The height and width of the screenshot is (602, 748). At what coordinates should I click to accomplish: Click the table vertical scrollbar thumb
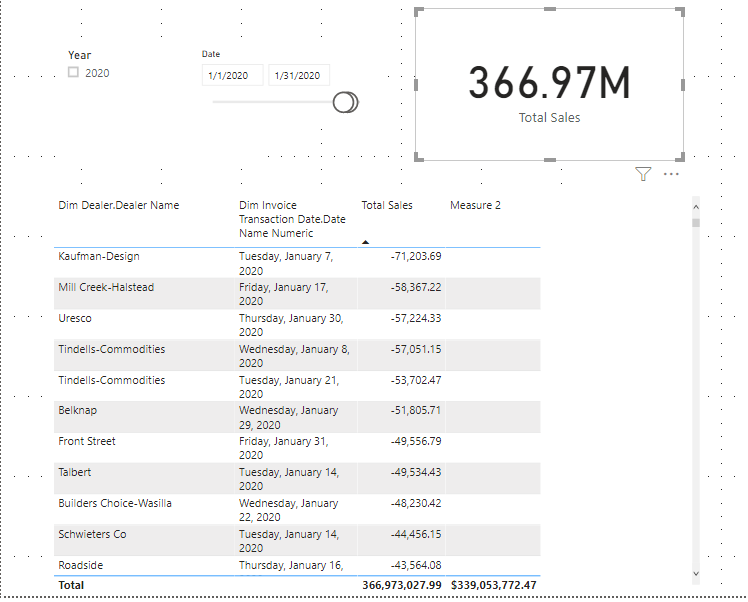696,223
